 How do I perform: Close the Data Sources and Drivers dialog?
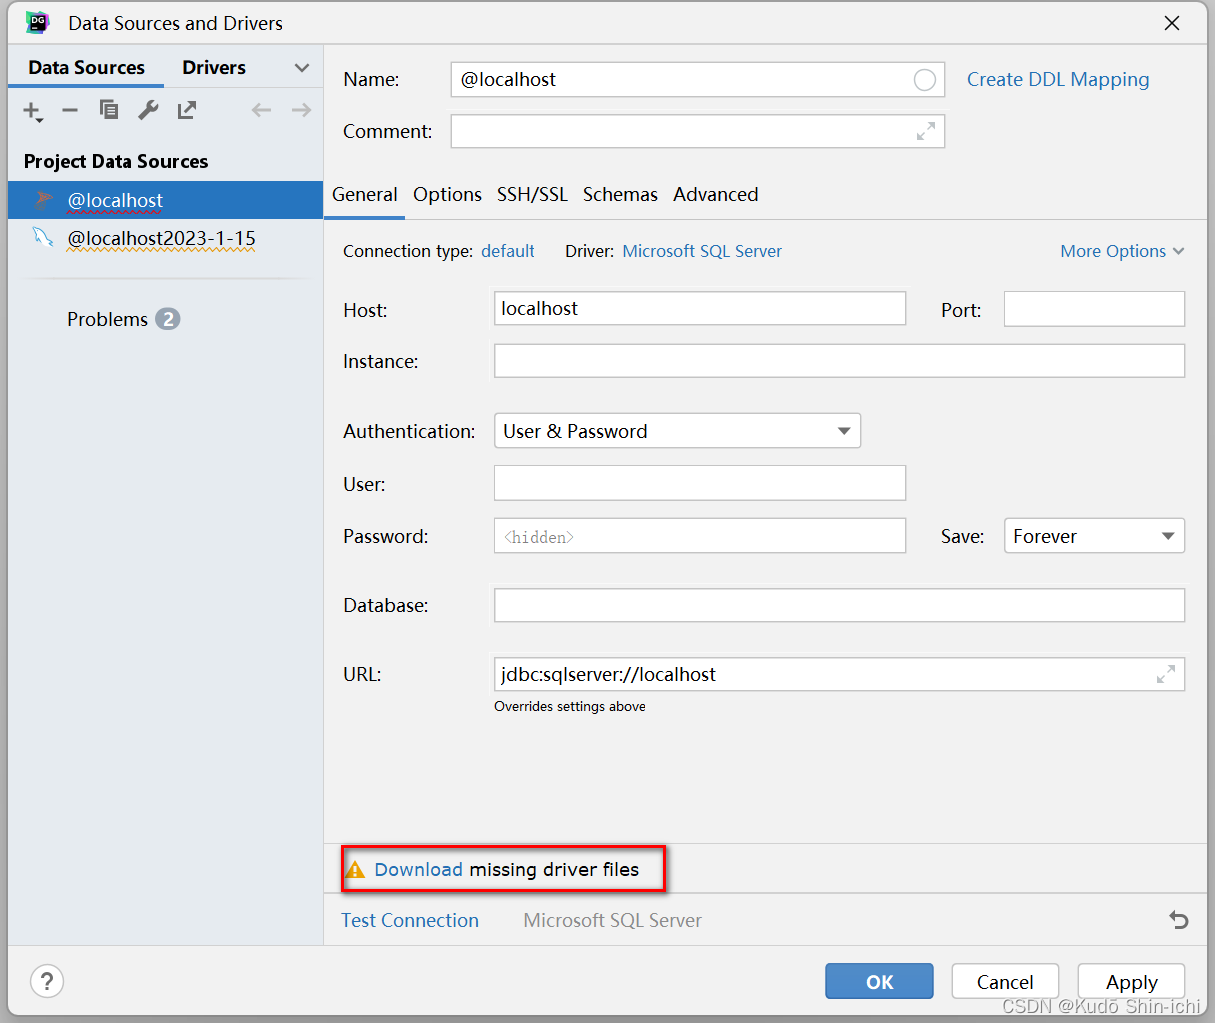point(1172,23)
